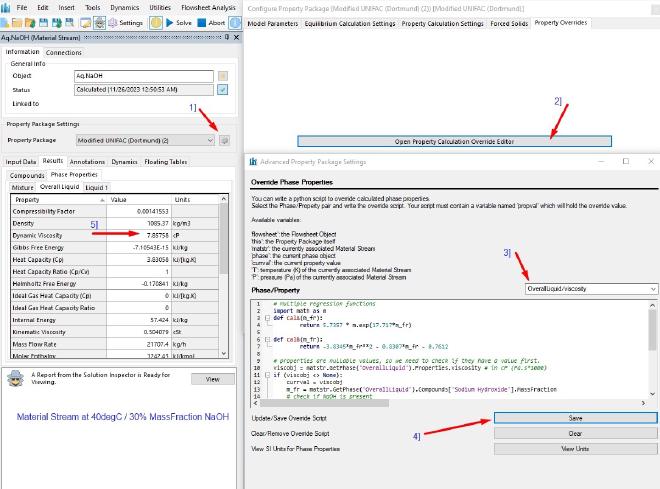
Task: Open the Flowsheet Analysis menu
Action: pos(210,7)
